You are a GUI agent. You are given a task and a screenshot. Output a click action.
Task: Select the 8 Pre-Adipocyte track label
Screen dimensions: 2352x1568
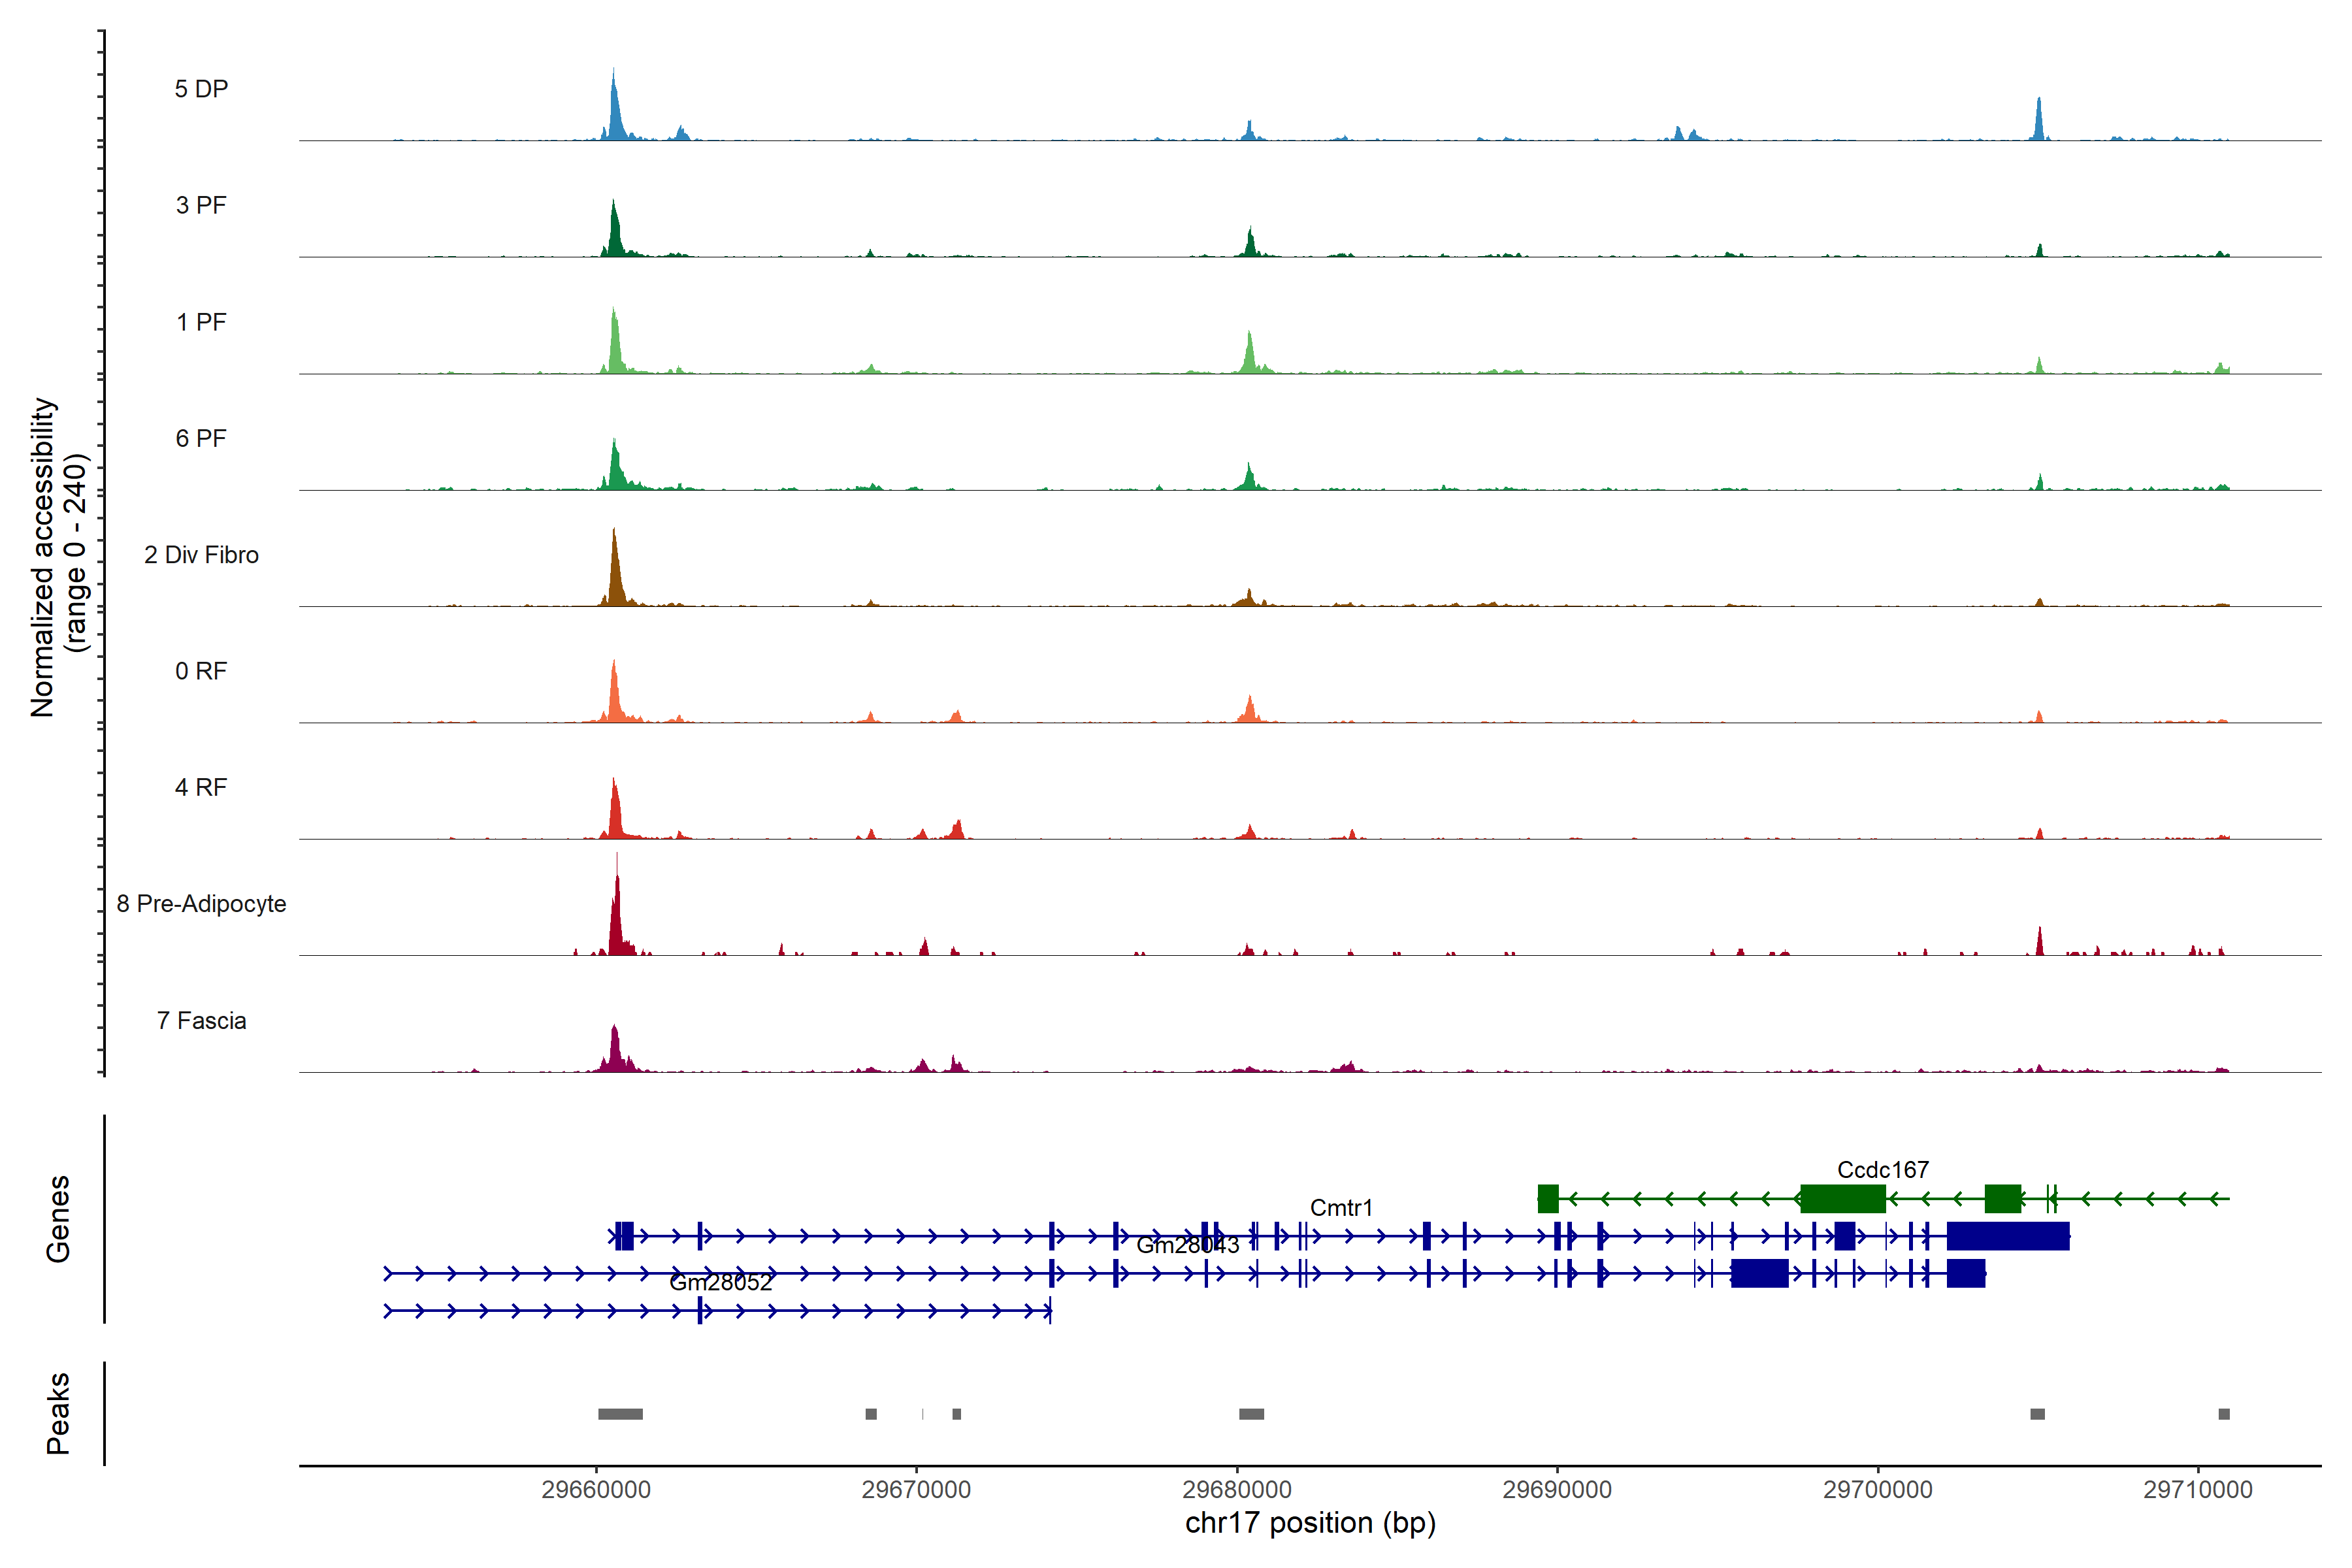pyautogui.click(x=201, y=903)
